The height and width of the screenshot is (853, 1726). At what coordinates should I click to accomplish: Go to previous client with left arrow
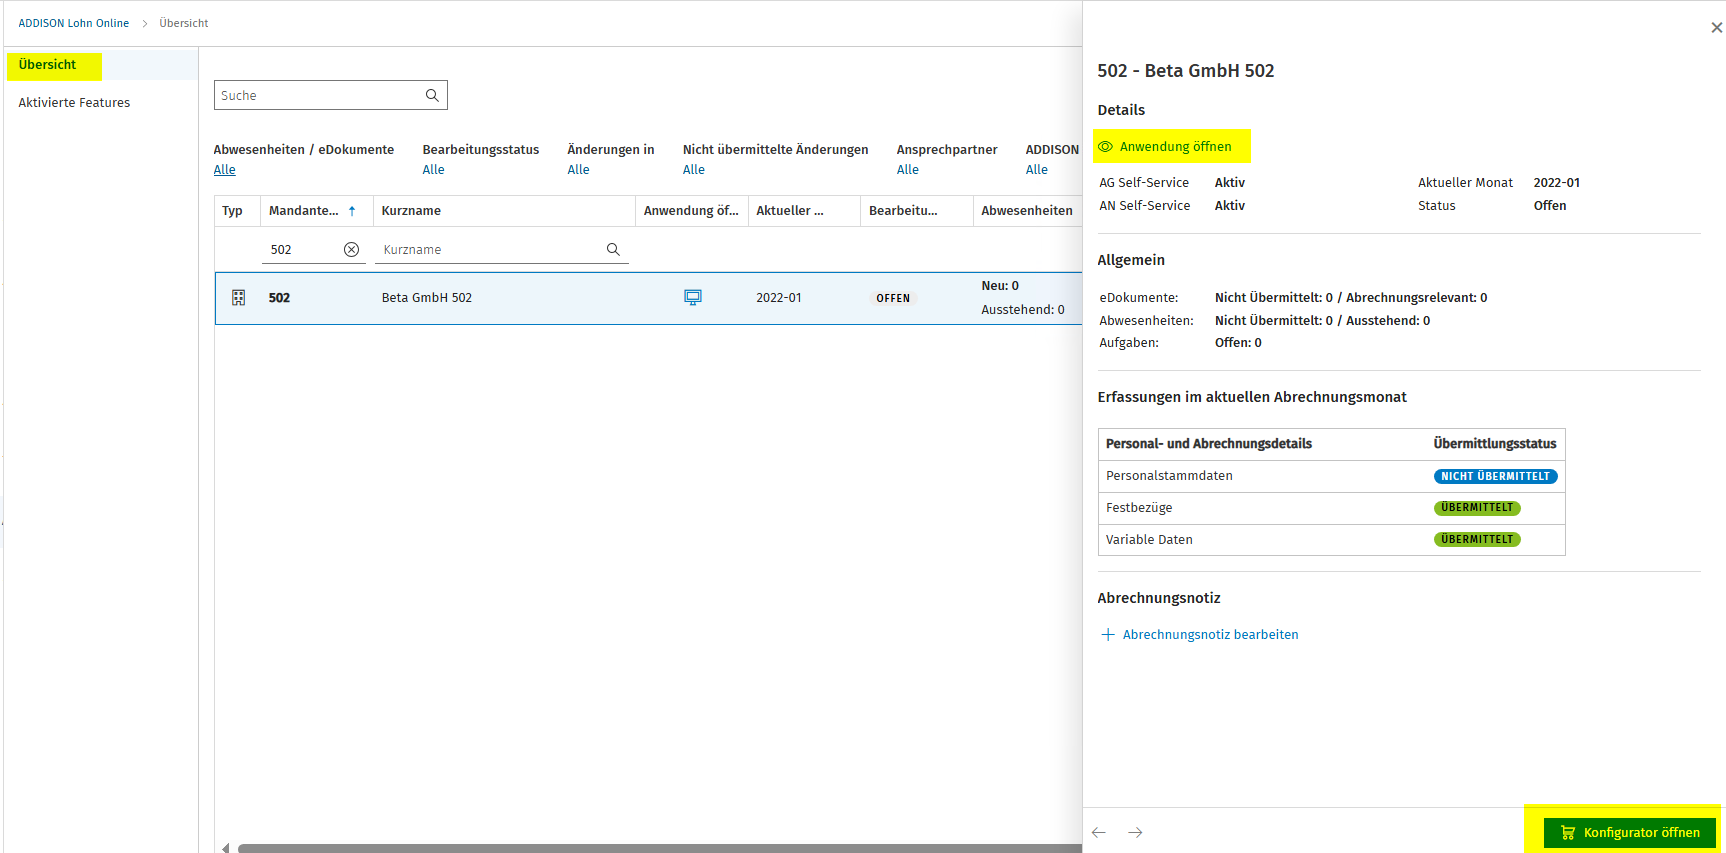click(x=1099, y=832)
